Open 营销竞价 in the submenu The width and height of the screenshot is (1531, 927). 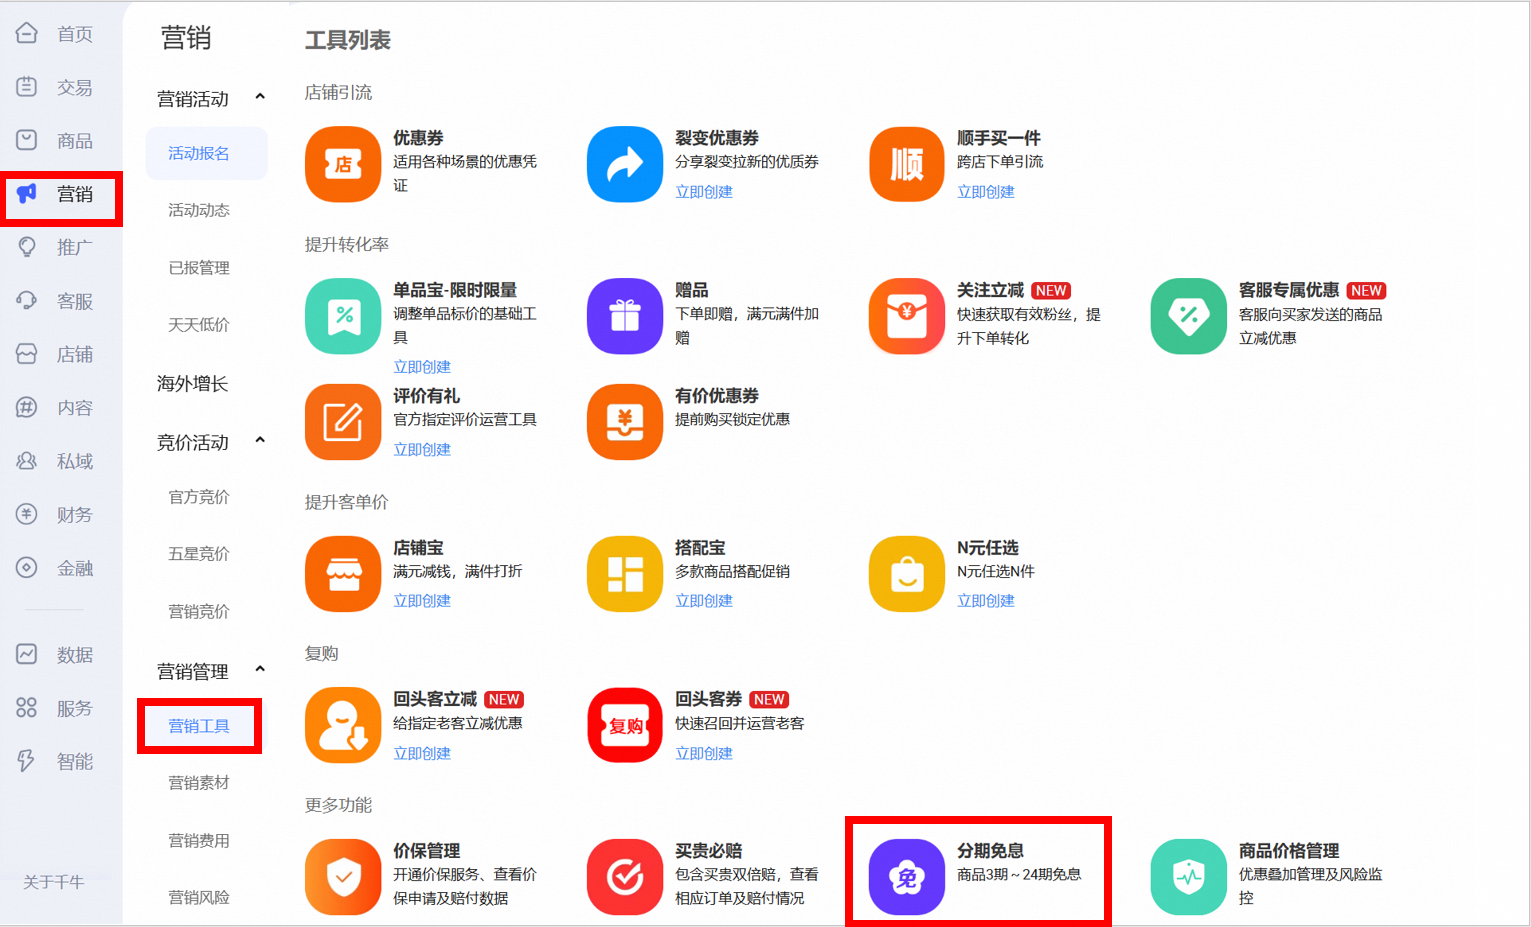pyautogui.click(x=199, y=611)
